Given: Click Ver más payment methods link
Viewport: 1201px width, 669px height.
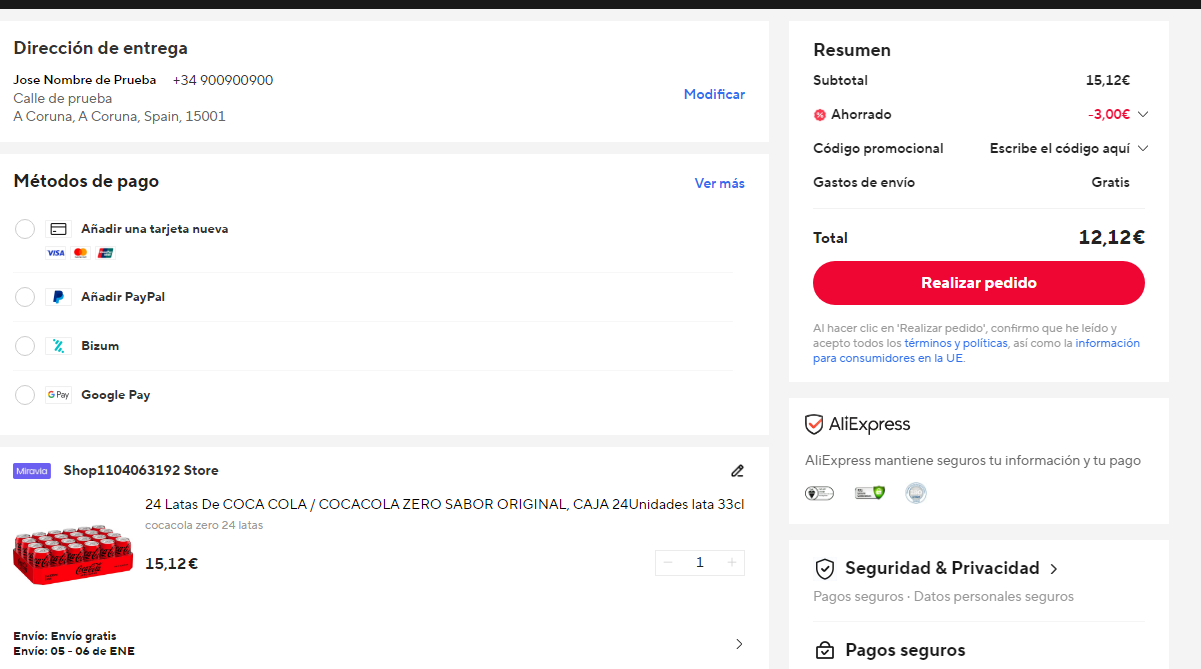Looking at the screenshot, I should coord(720,183).
